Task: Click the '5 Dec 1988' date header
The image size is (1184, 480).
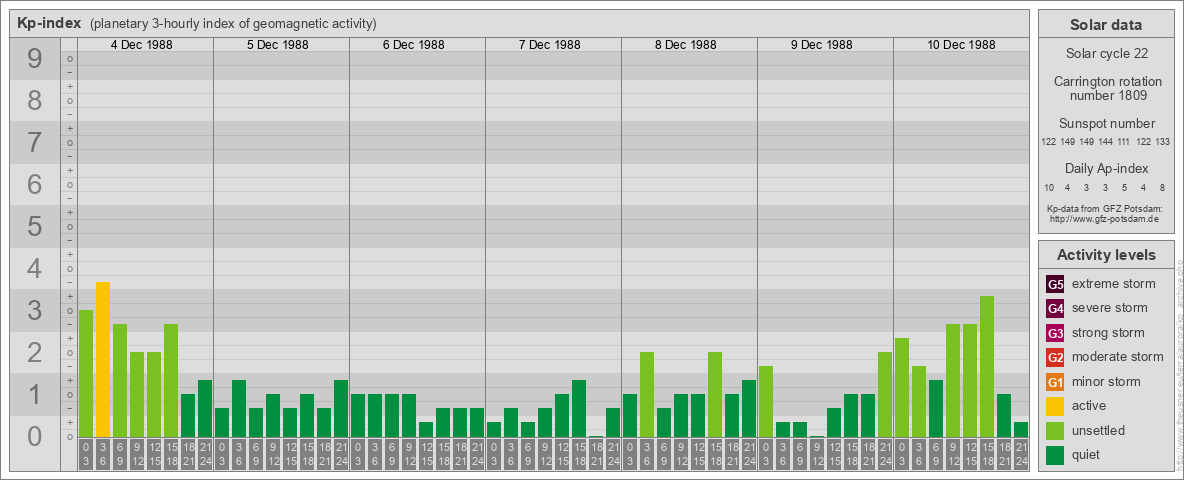Action: pyautogui.click(x=278, y=45)
